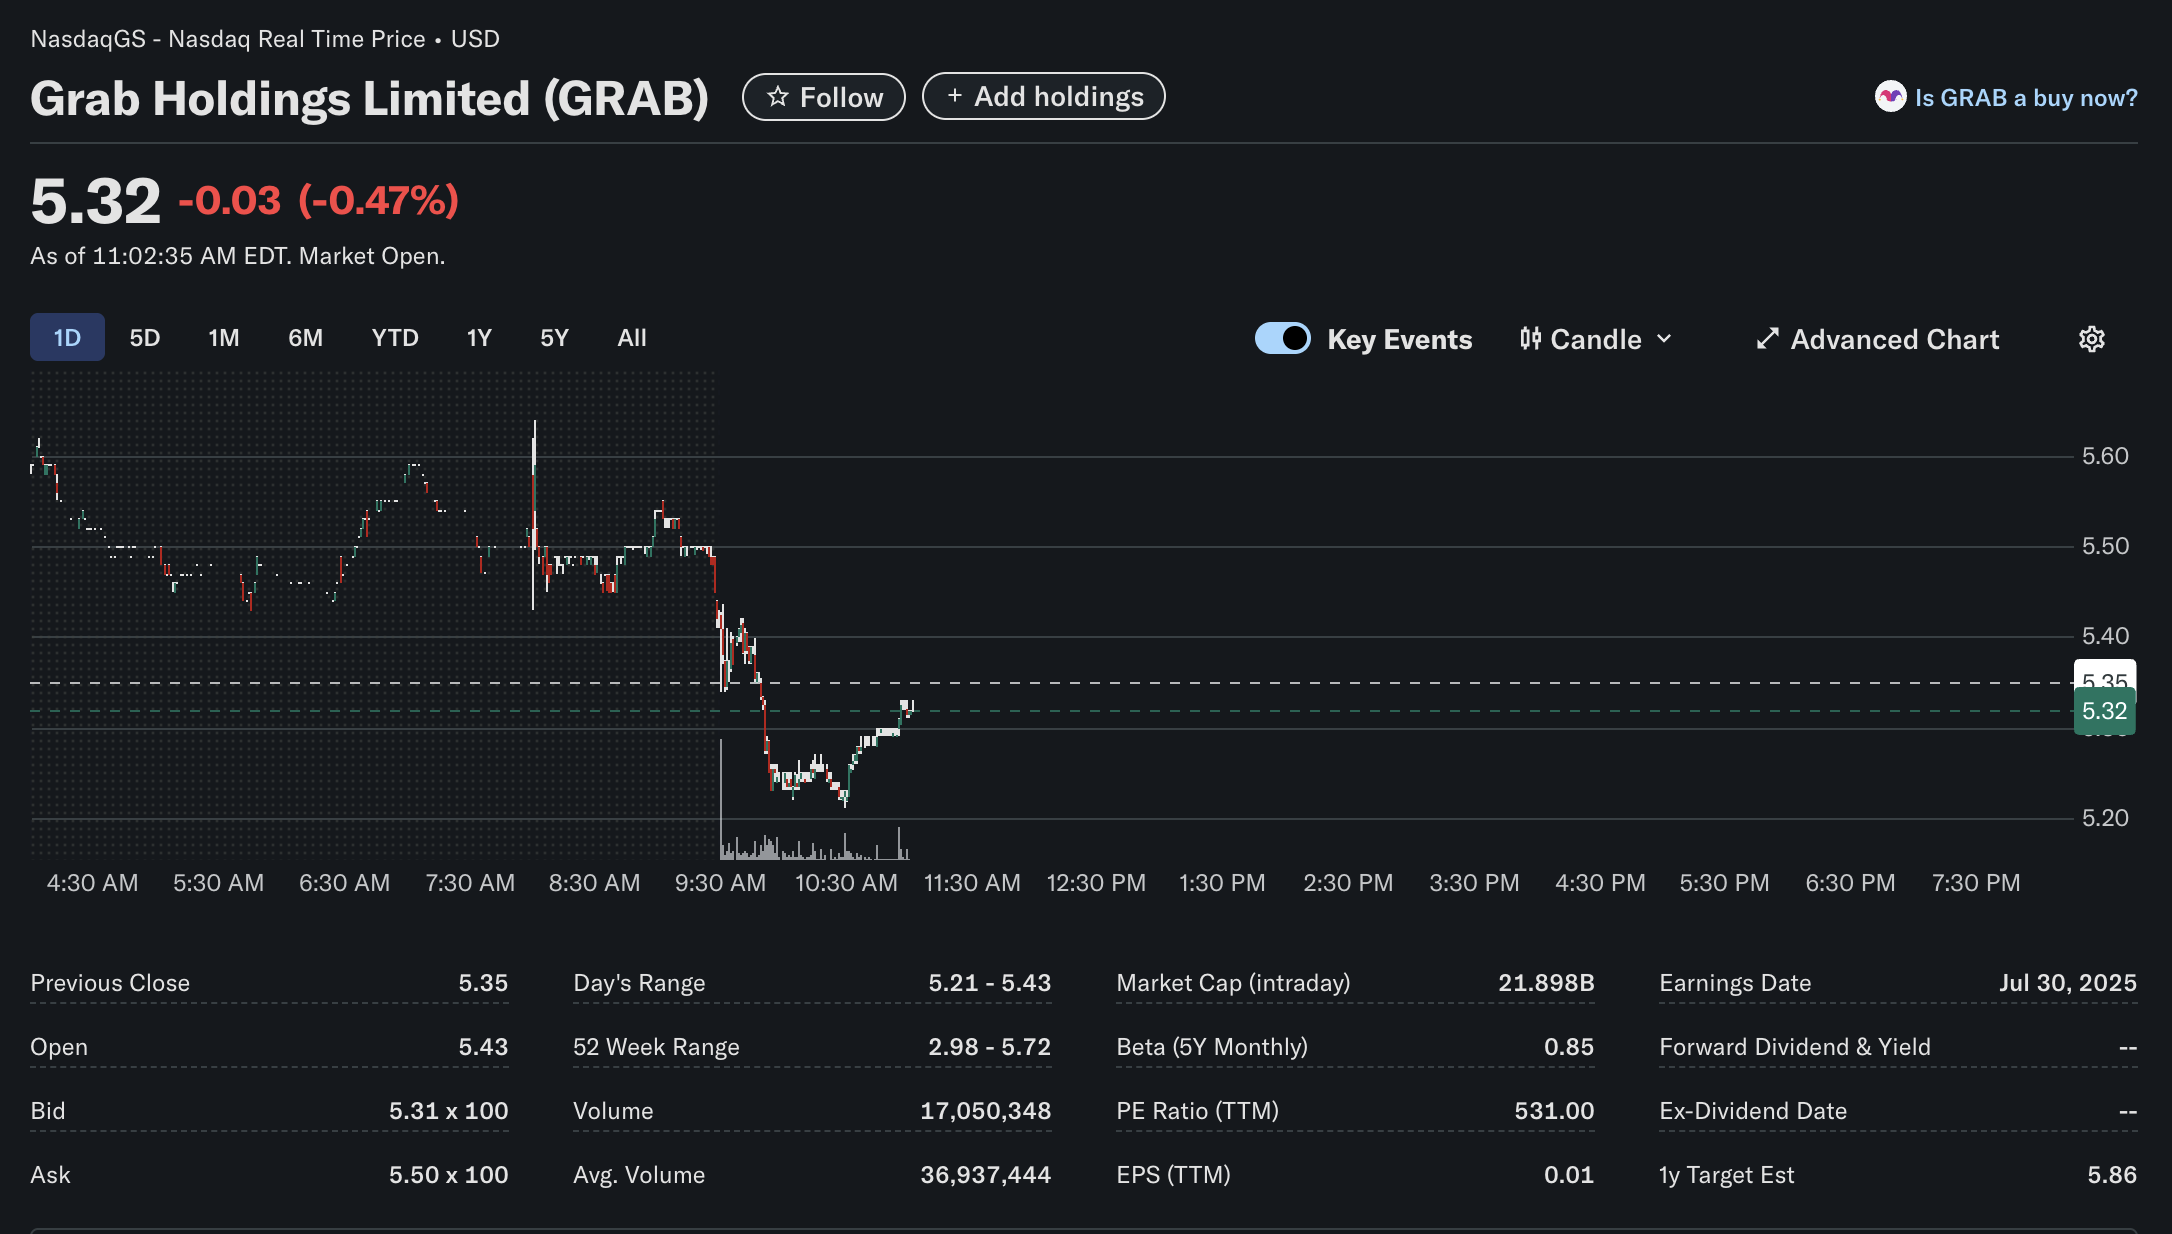Click the star icon in Follow button
Image resolution: width=2172 pixels, height=1234 pixels.
pyautogui.click(x=777, y=97)
